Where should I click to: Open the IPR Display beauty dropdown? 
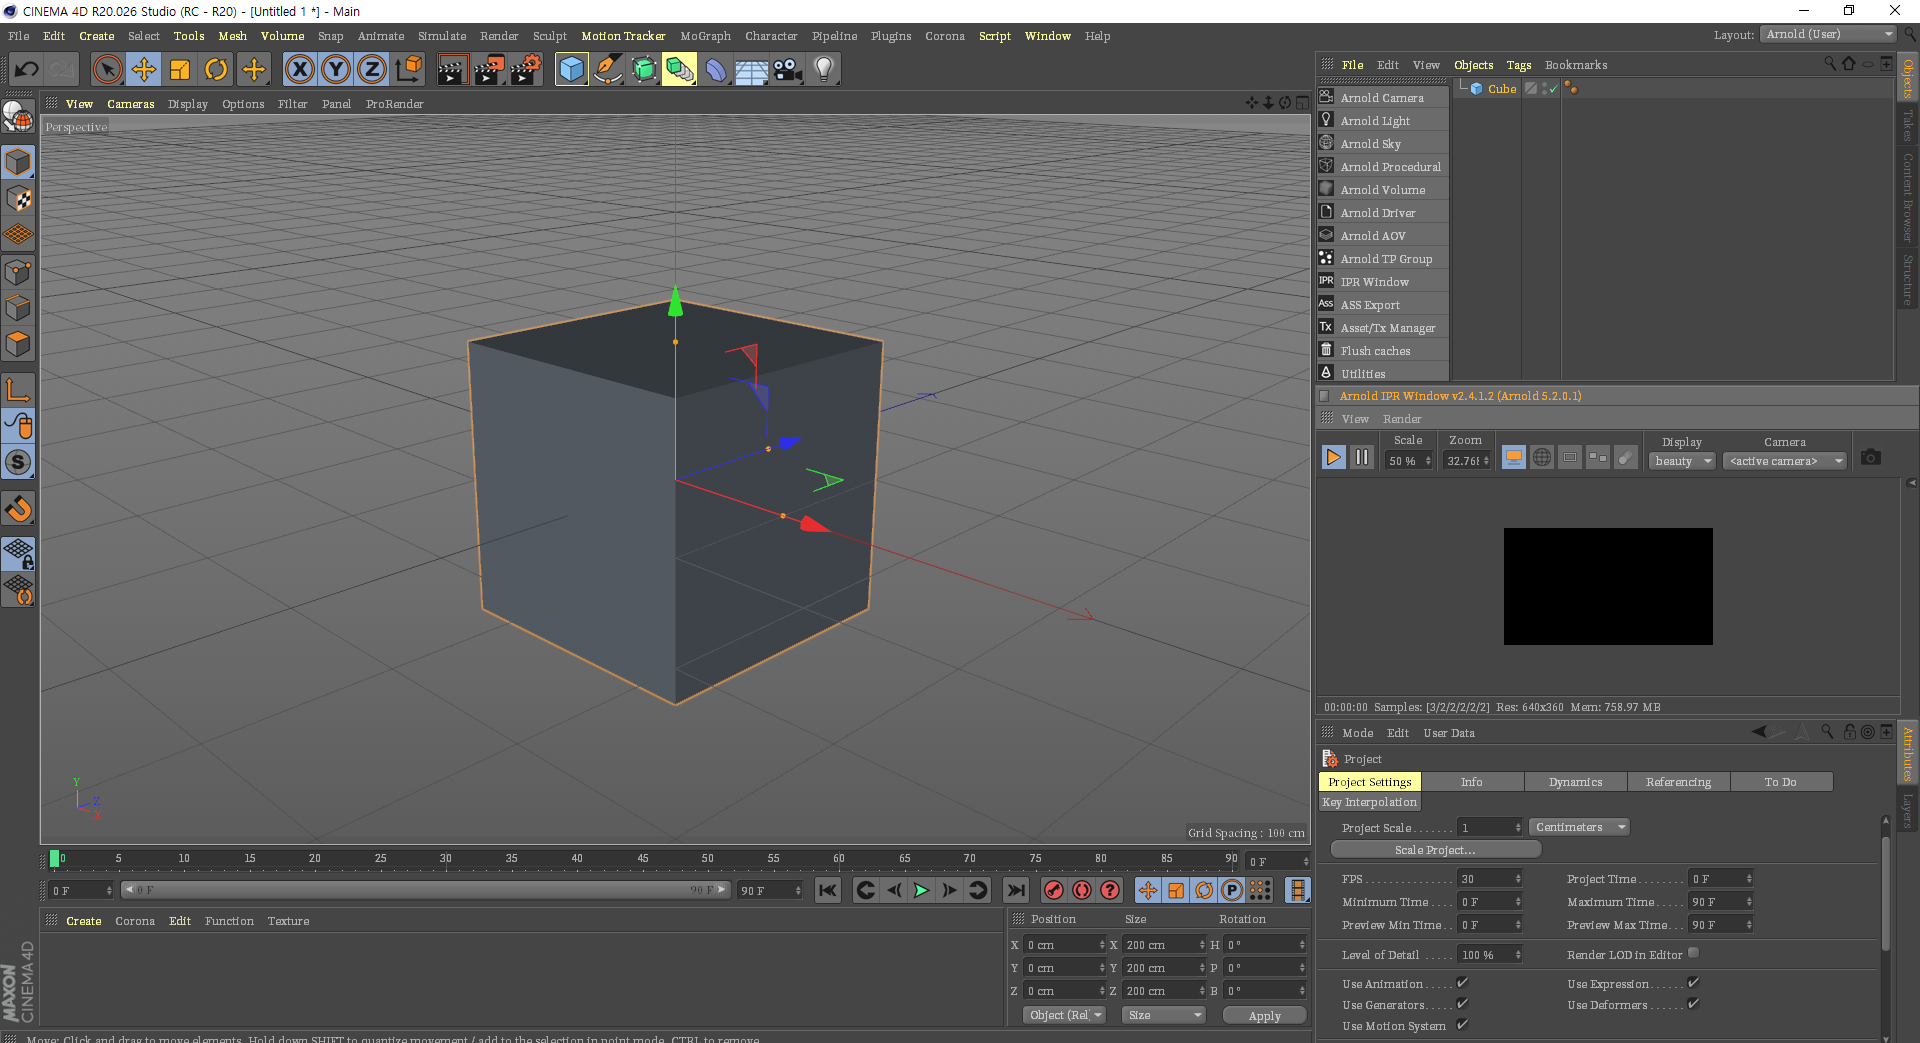tap(1682, 461)
